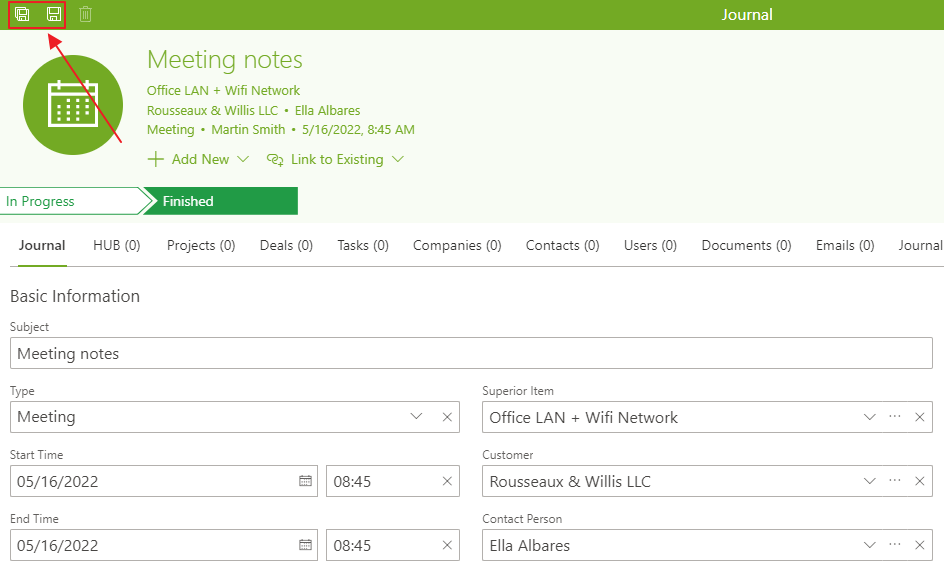
Task: Open the Start Time calendar picker
Action: pos(306,481)
